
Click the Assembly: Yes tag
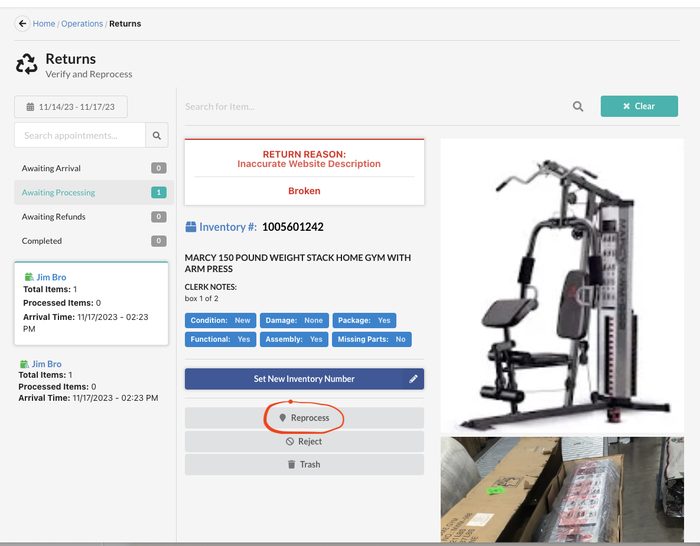[x=294, y=339]
